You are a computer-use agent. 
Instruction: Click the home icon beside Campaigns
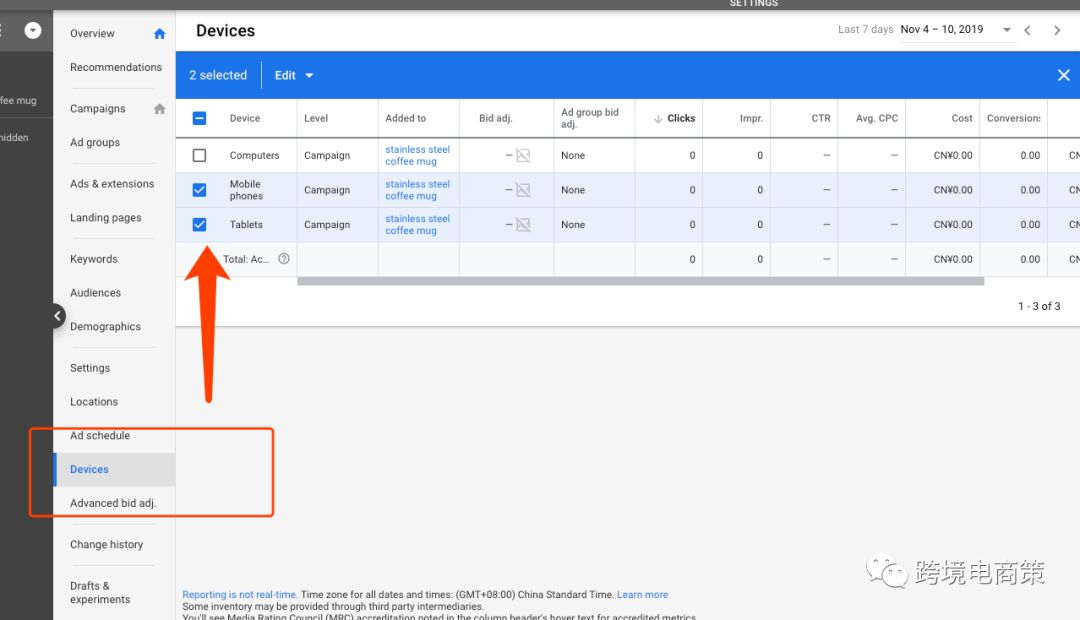tap(159, 109)
